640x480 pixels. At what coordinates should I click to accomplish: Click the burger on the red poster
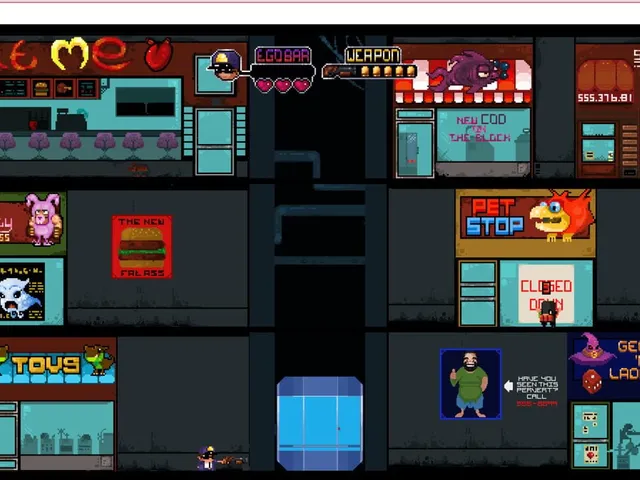[x=142, y=247]
